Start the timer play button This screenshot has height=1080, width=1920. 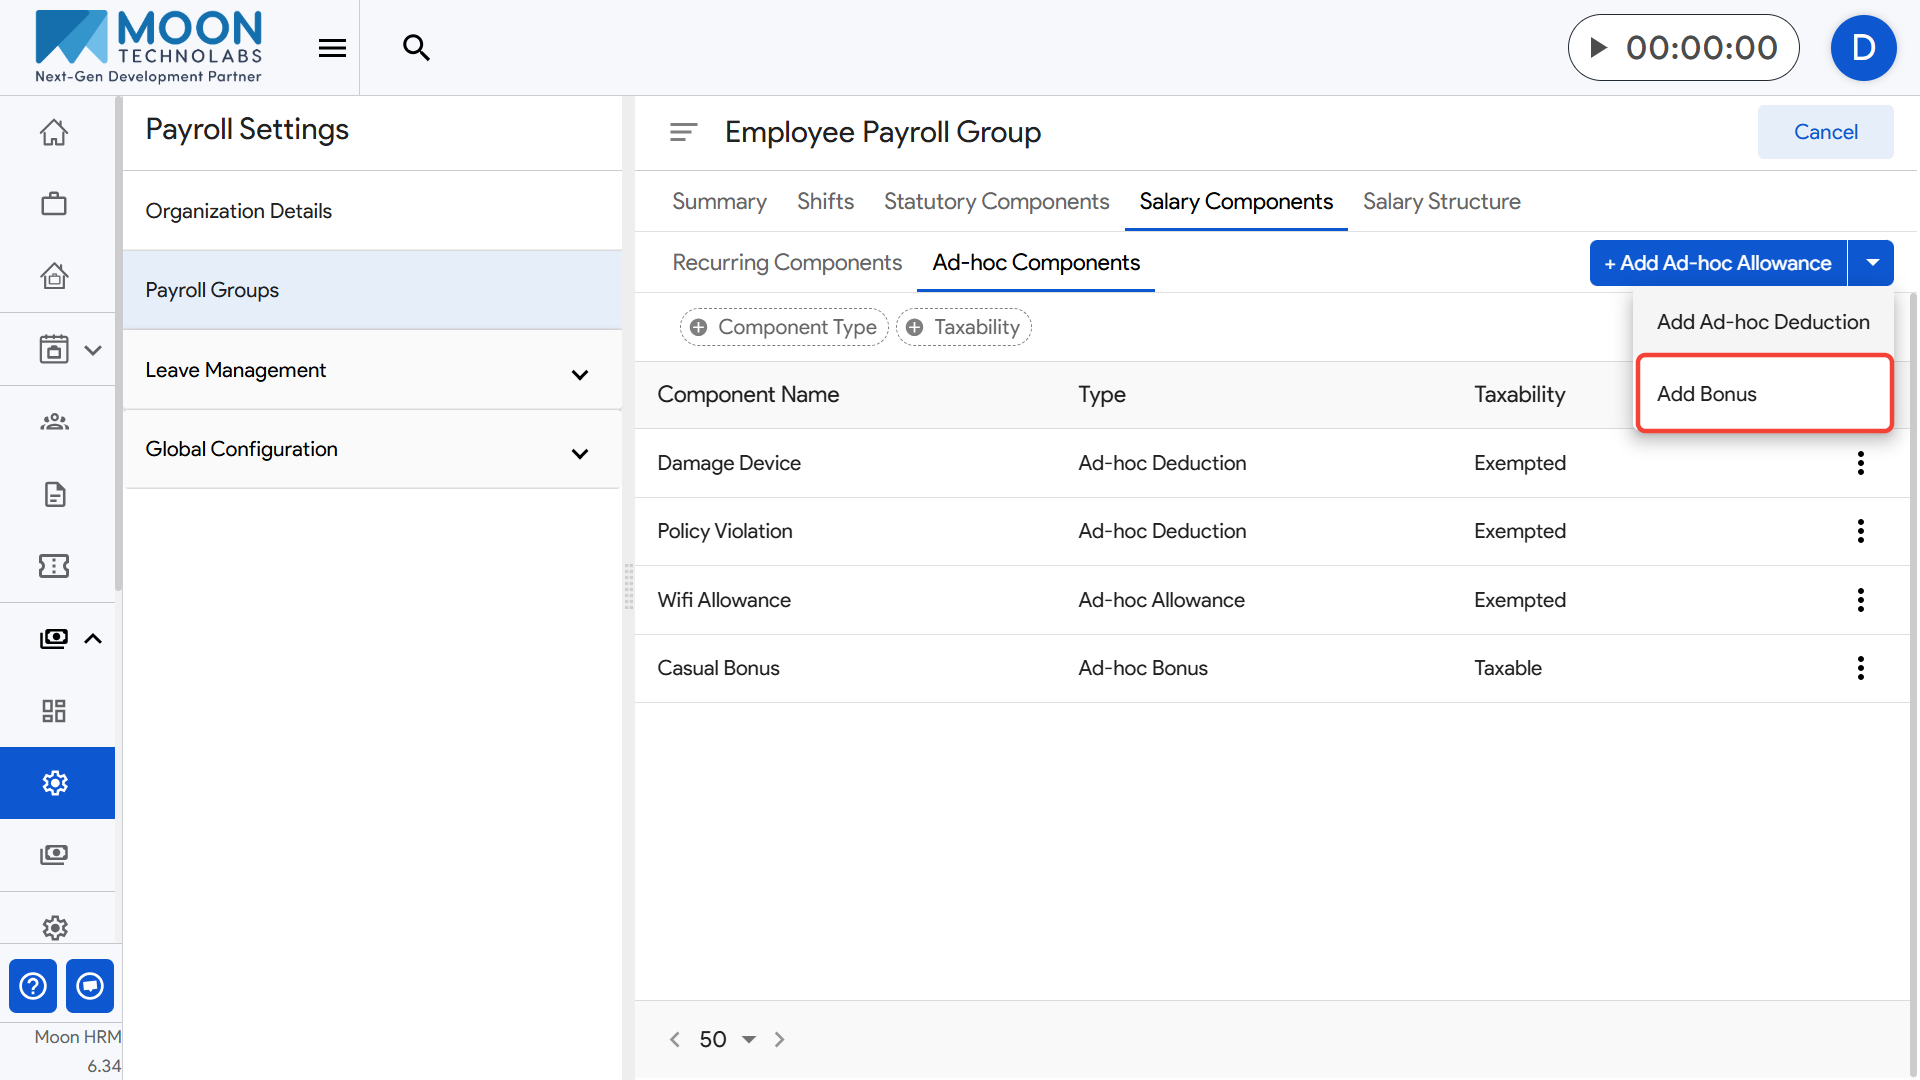pyautogui.click(x=1598, y=47)
